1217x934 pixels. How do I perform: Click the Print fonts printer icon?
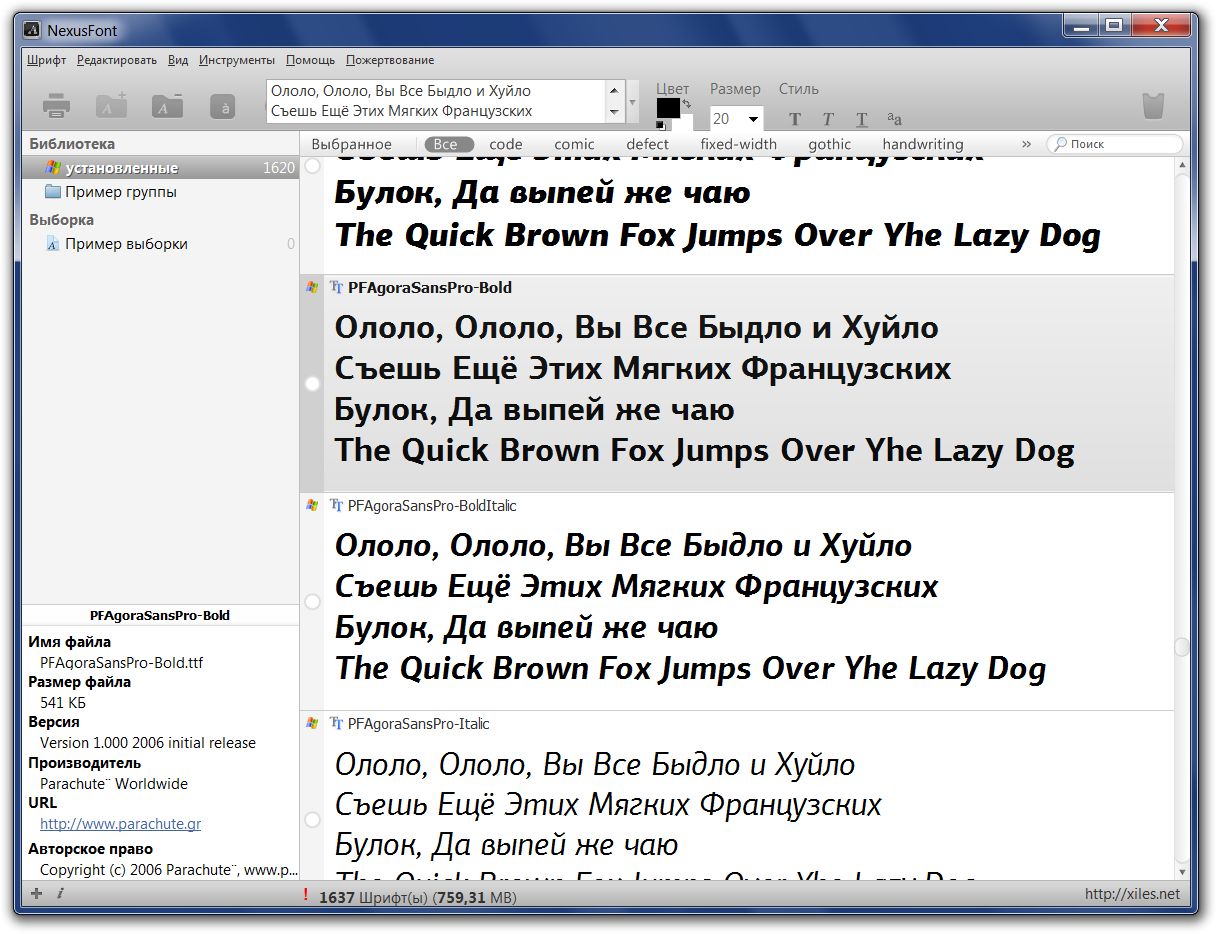pos(56,105)
